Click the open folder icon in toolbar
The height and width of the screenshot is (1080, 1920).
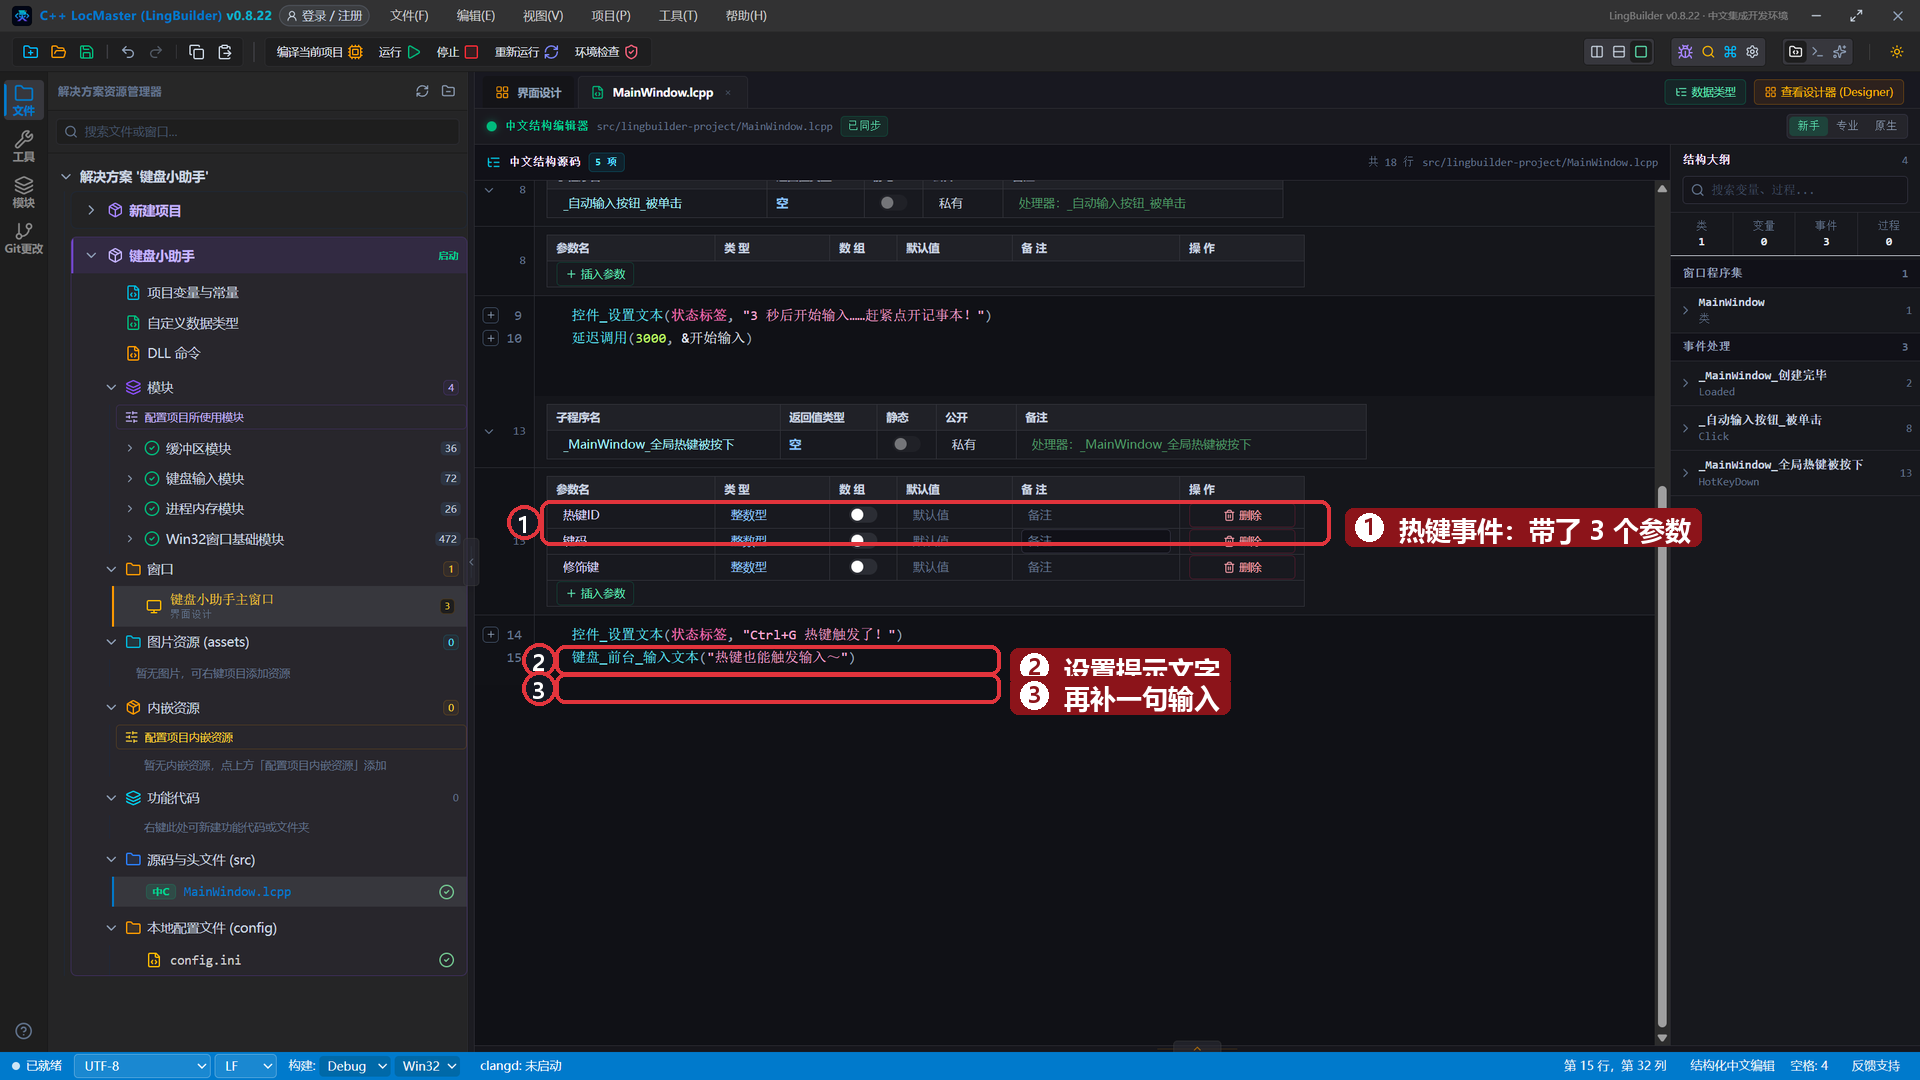click(x=58, y=52)
